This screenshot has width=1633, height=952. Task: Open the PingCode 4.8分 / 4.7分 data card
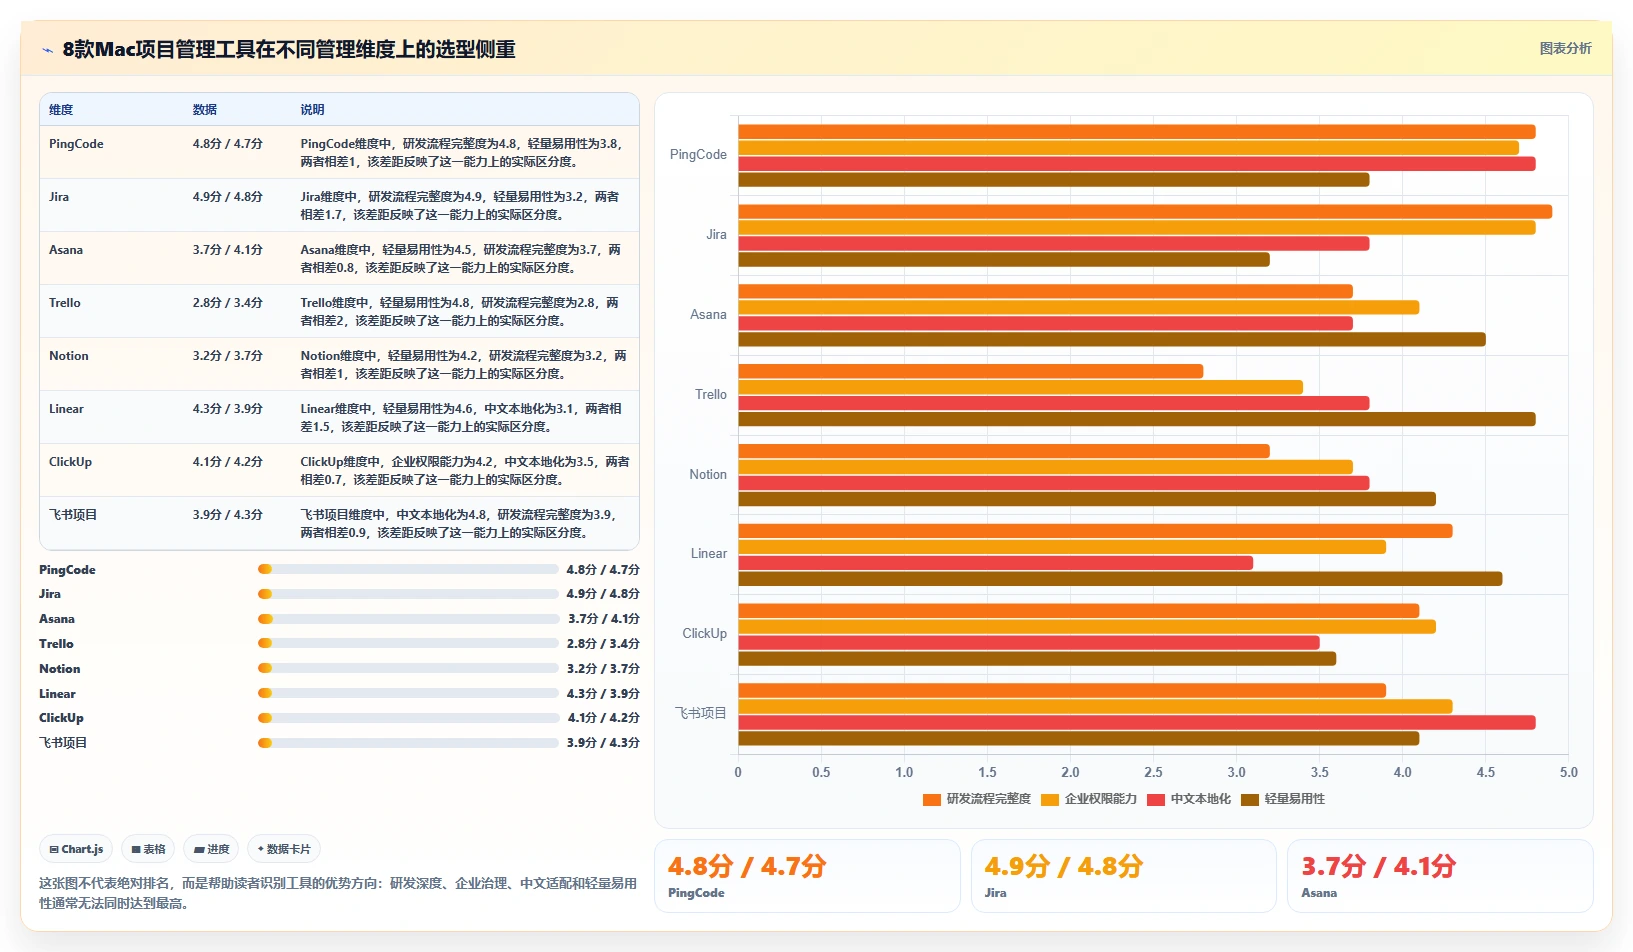point(807,876)
